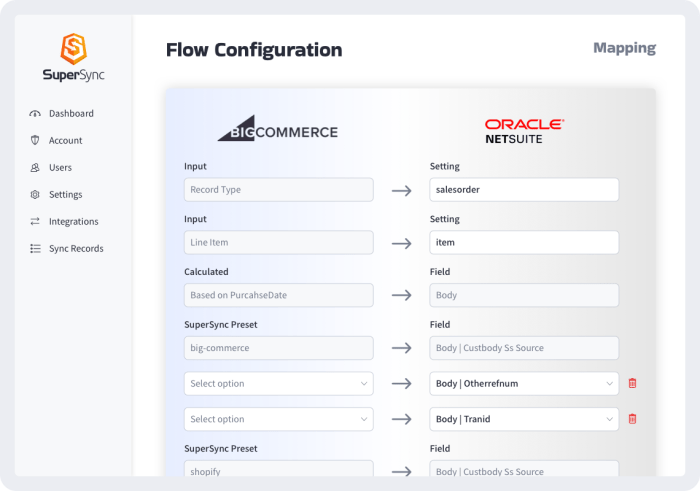
Task: Click the Account shield icon
Action: (x=35, y=141)
